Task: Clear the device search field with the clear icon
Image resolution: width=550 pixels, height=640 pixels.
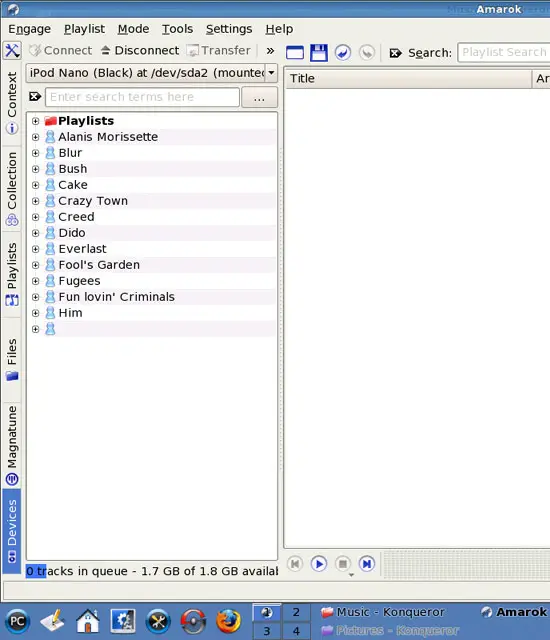Action: pos(35,97)
